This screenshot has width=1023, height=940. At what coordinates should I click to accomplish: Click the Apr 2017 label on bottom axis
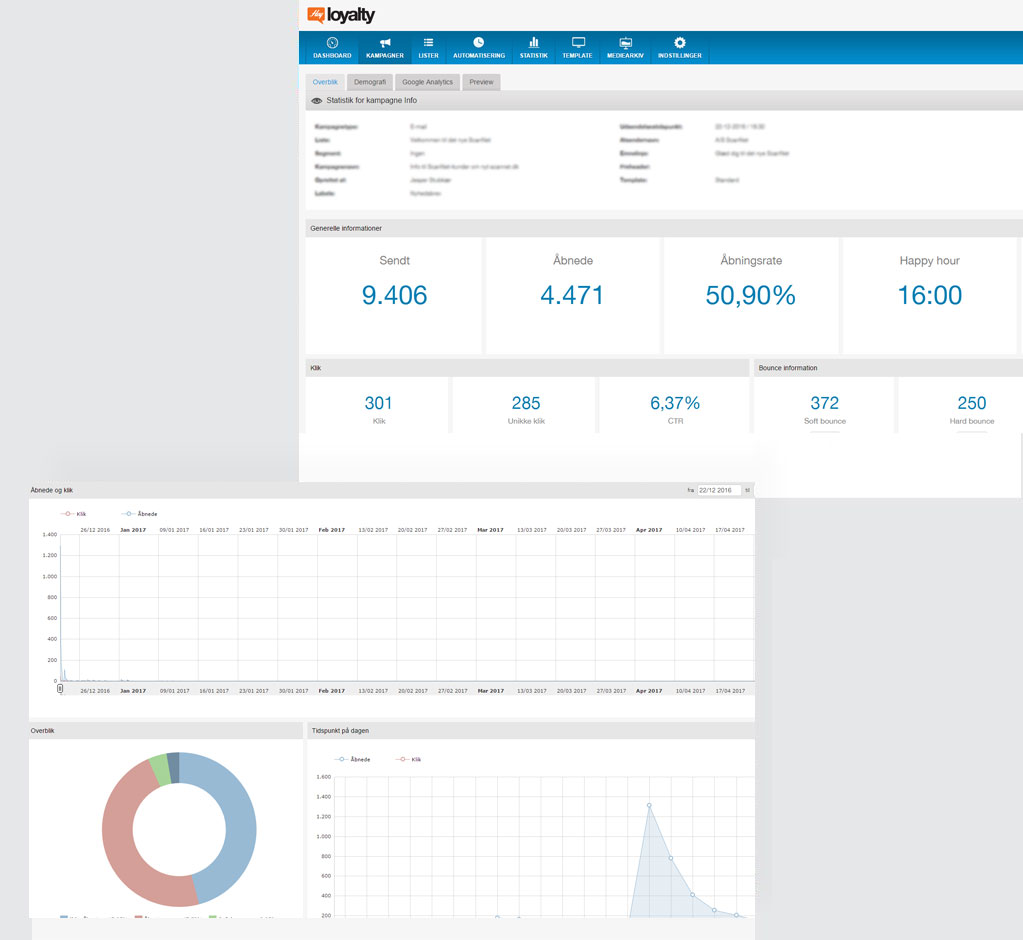pos(649,690)
